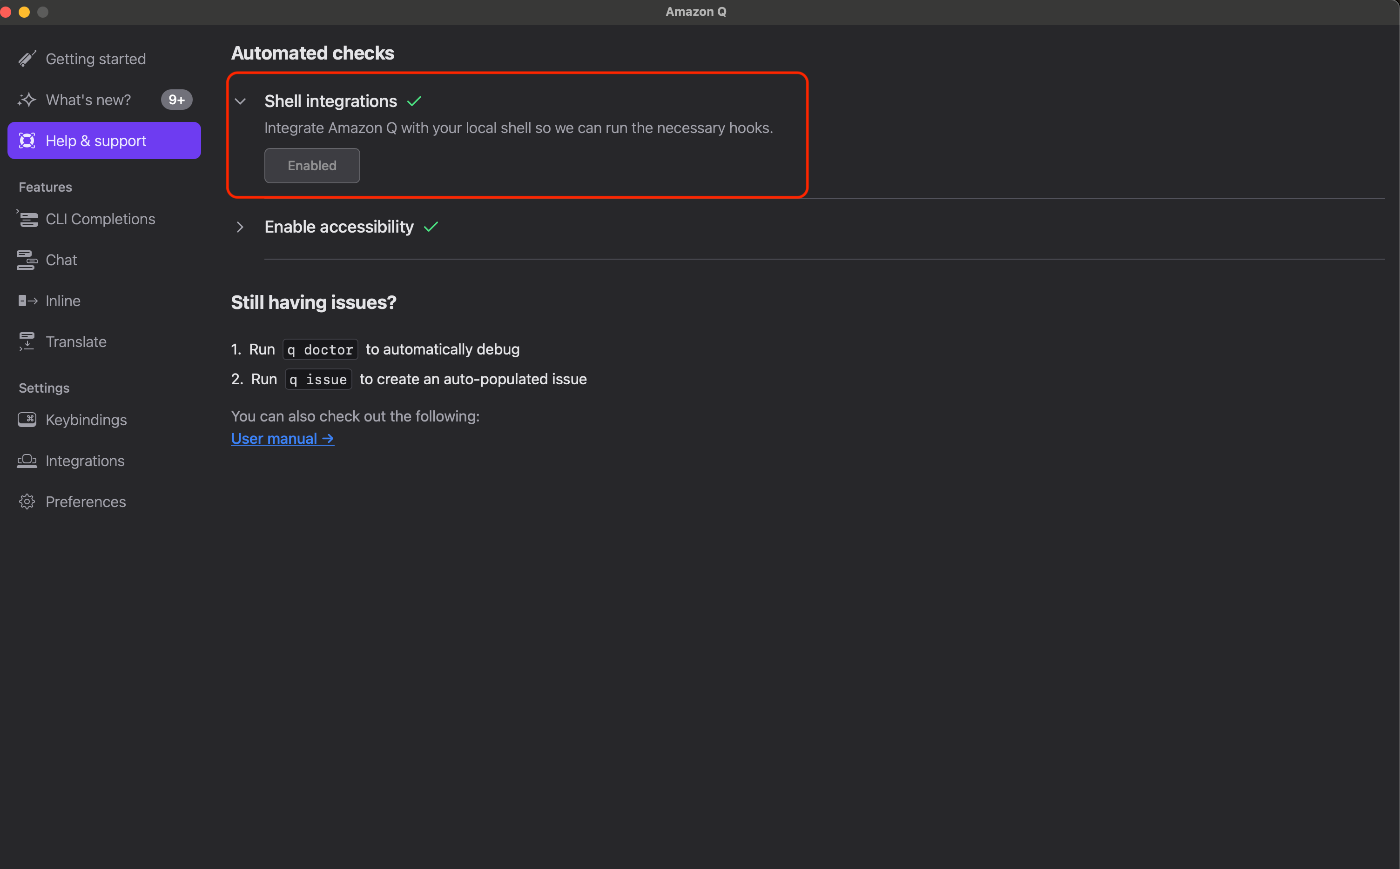This screenshot has width=1400, height=869.
Task: Open the Chat feature page
Action: [104, 260]
